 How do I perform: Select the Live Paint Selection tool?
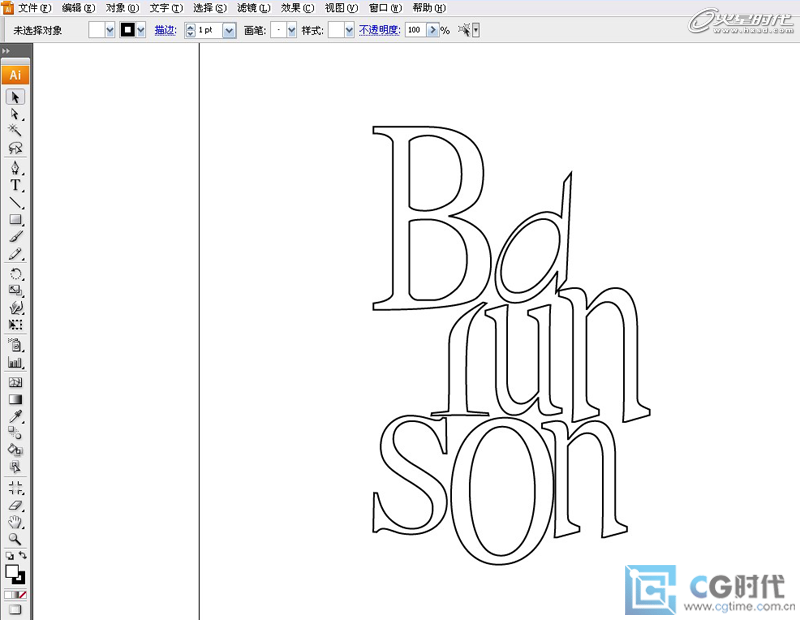[x=15, y=466]
